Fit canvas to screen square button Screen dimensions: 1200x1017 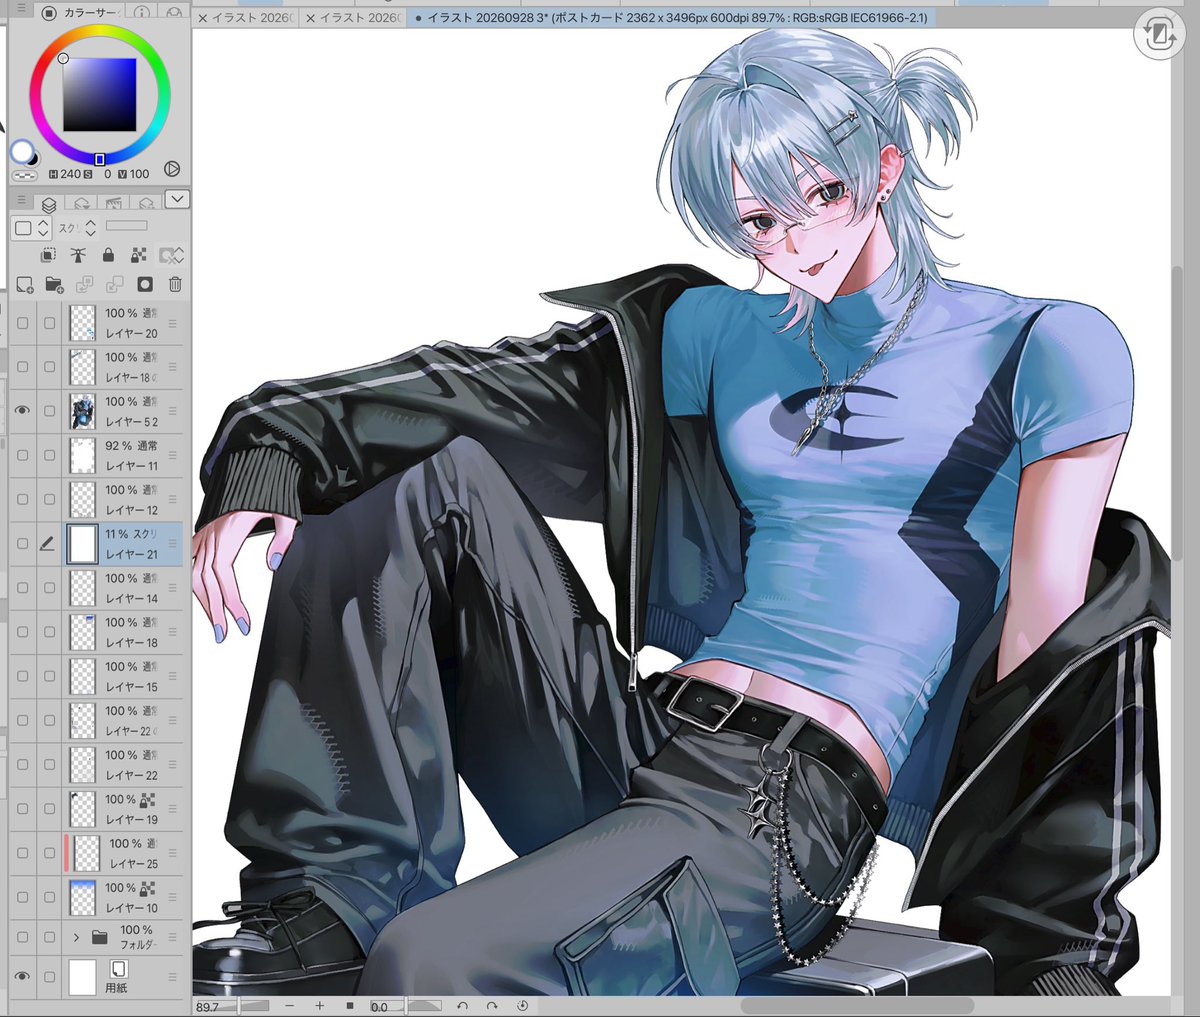pyautogui.click(x=350, y=1006)
